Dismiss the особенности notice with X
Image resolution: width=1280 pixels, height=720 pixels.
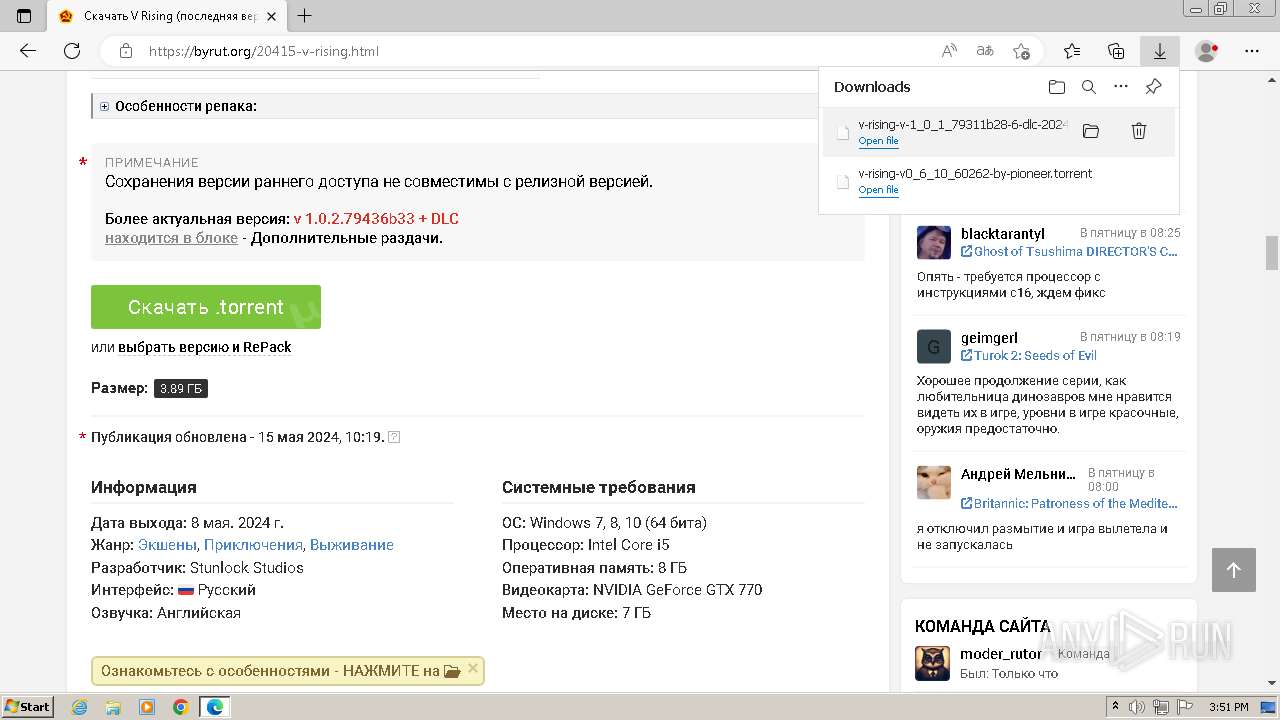click(473, 668)
